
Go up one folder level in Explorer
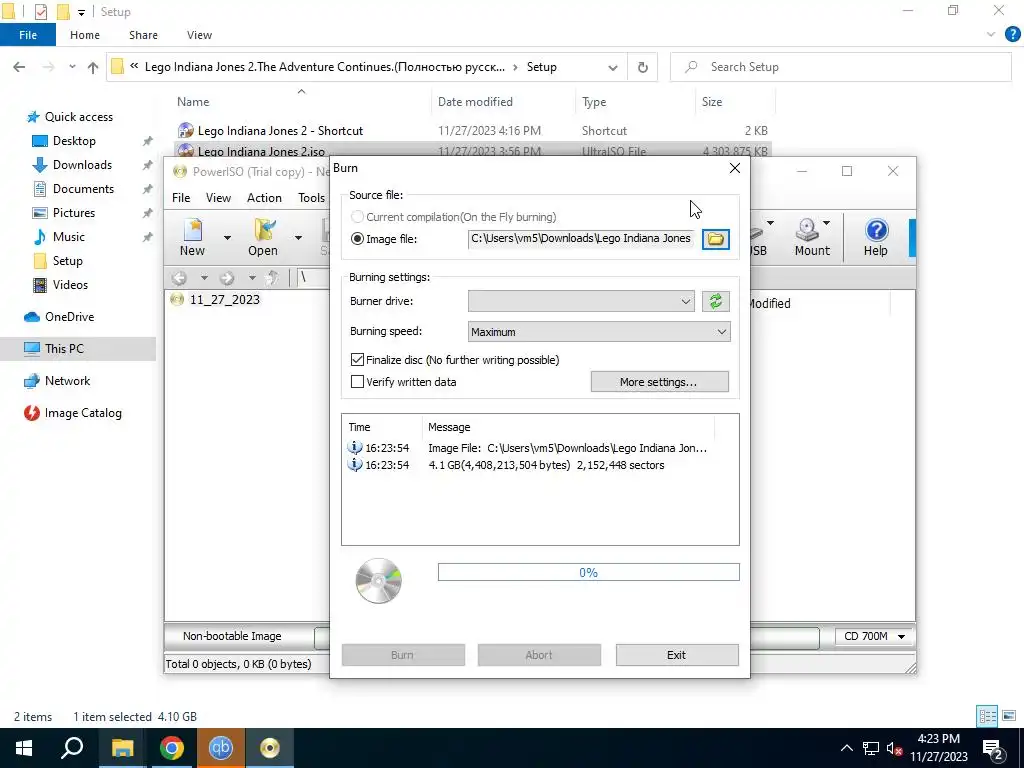93,67
